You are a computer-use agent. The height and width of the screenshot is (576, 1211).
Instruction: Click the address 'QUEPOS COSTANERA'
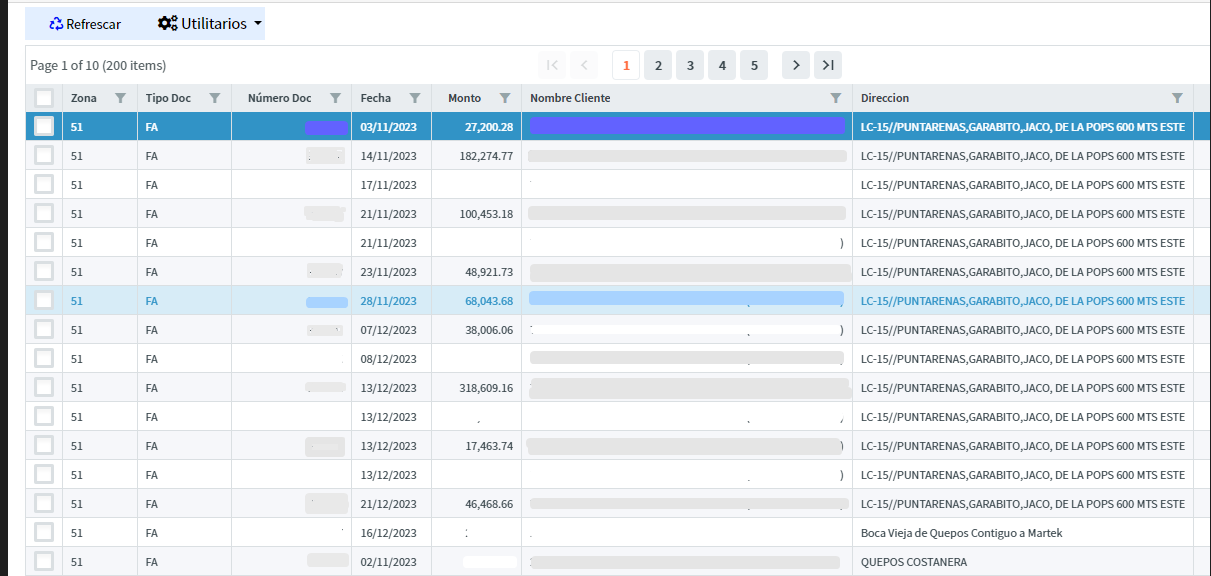tap(914, 562)
